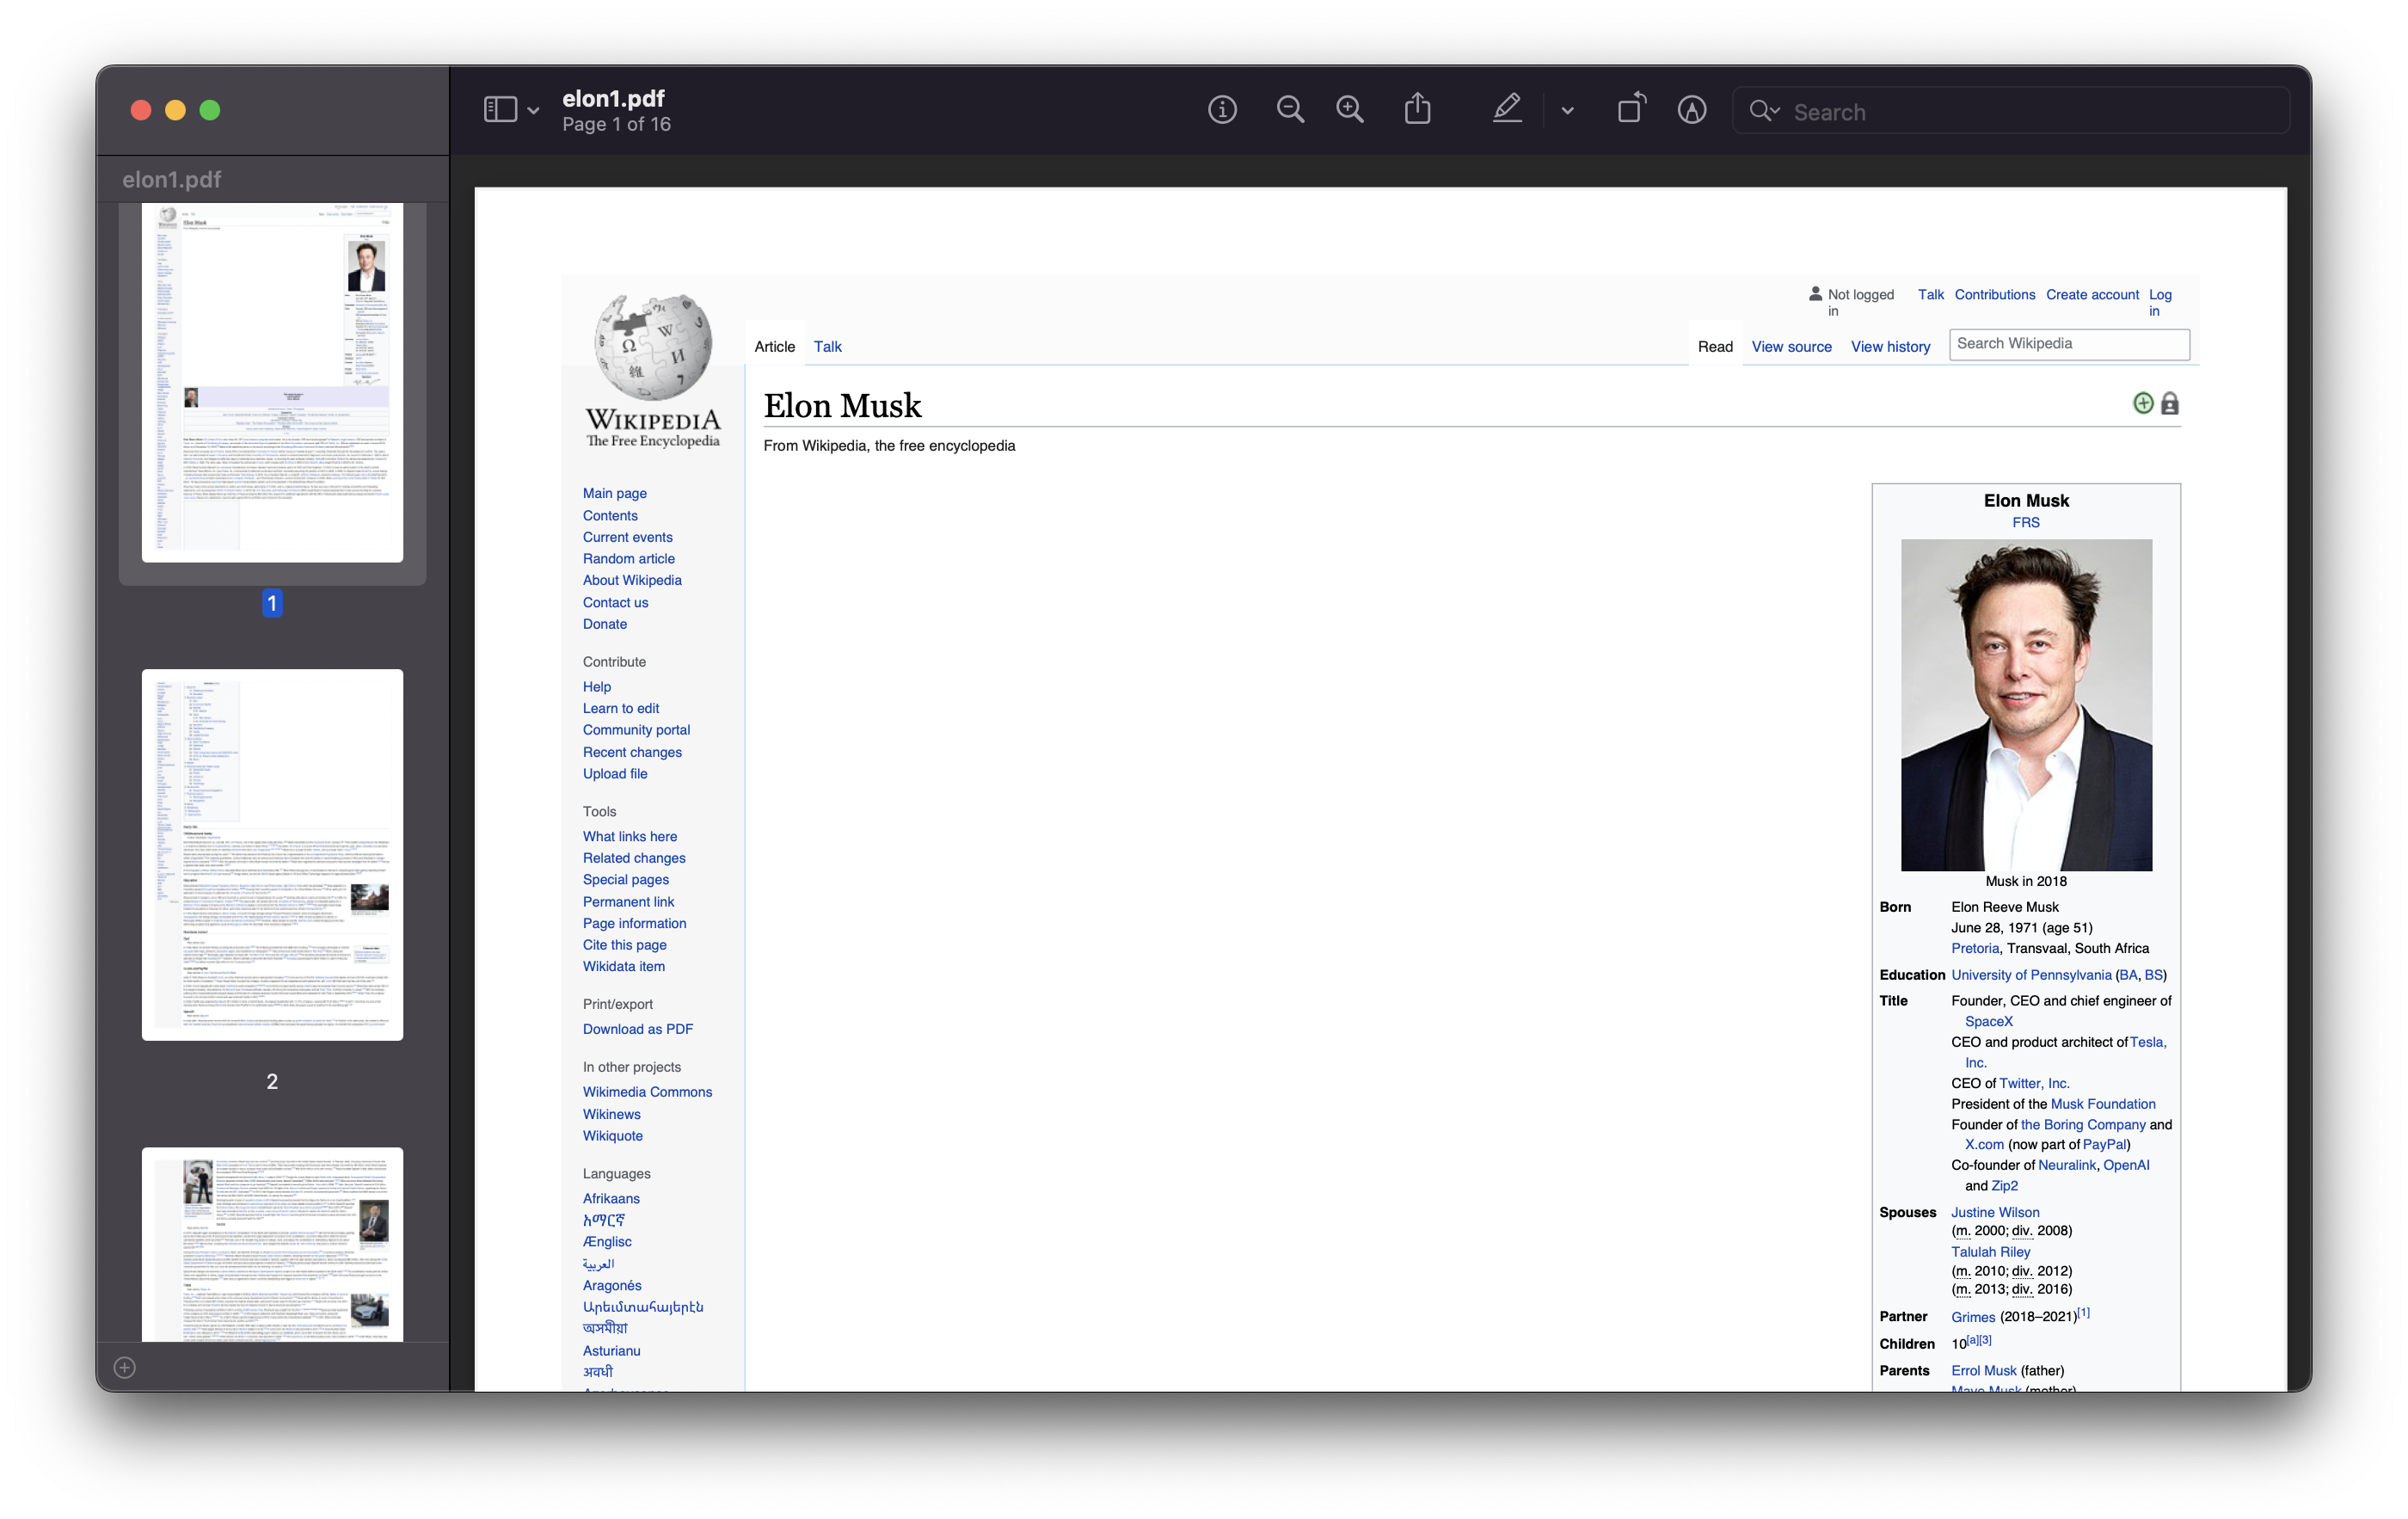Select the highlight tool
This screenshot has width=2408, height=1519.
pos(1506,109)
